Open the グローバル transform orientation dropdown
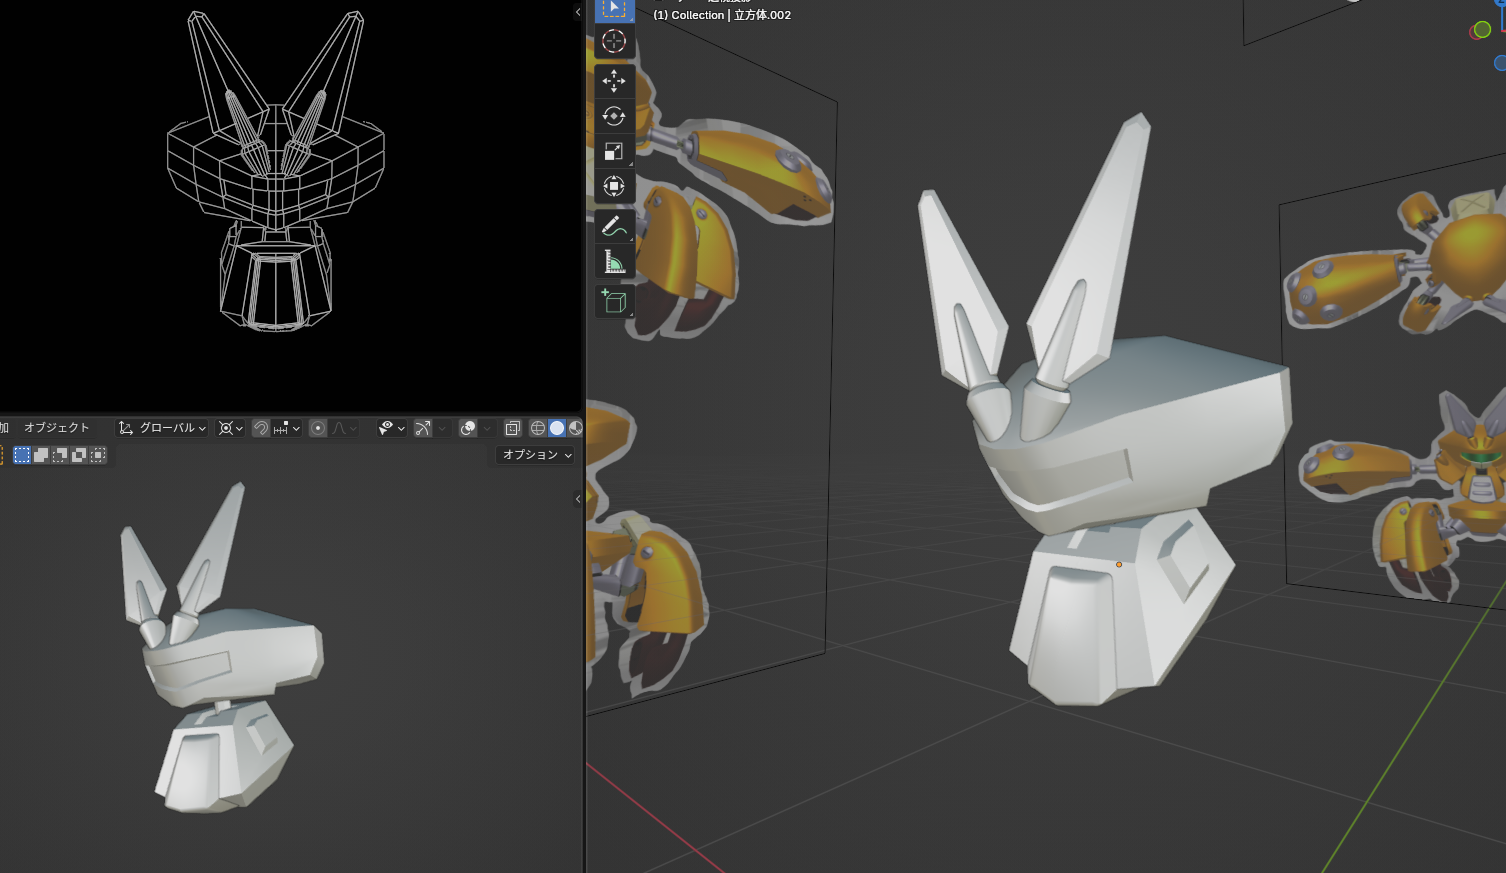Viewport: 1506px width, 873px height. [x=162, y=428]
